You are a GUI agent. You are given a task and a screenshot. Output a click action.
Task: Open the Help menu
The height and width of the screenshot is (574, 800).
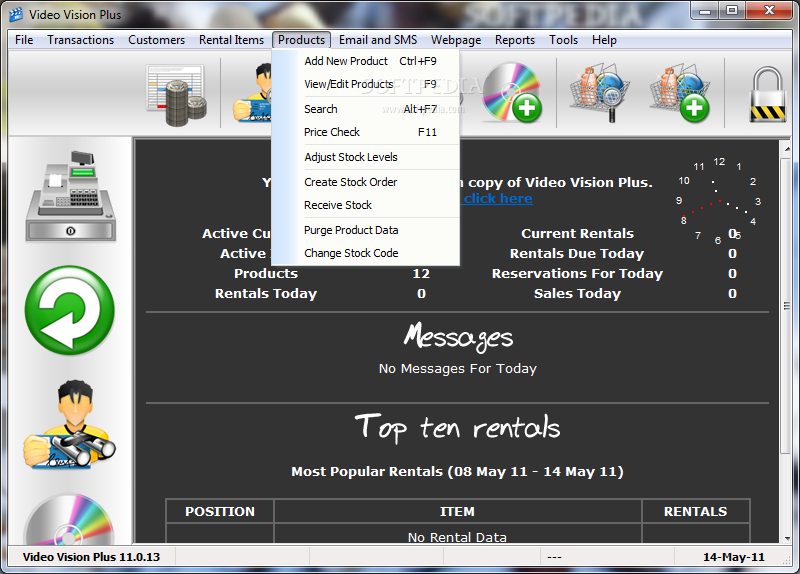(604, 40)
